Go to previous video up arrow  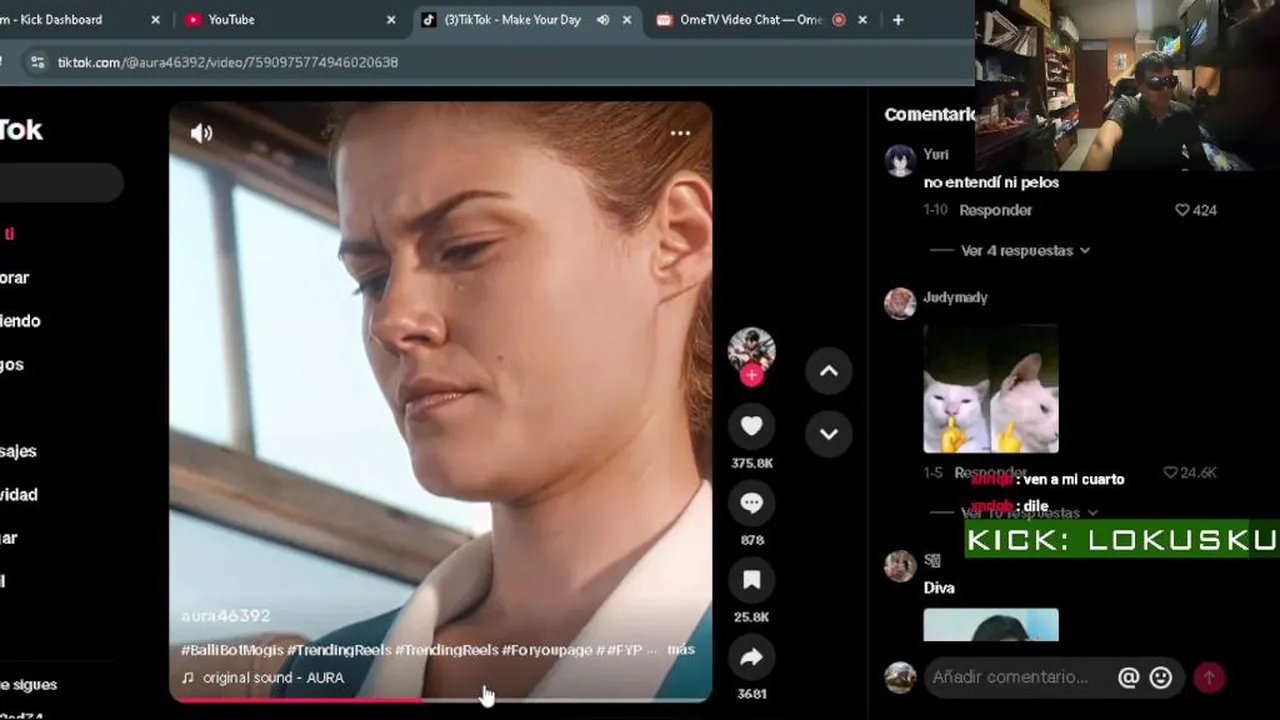click(829, 371)
